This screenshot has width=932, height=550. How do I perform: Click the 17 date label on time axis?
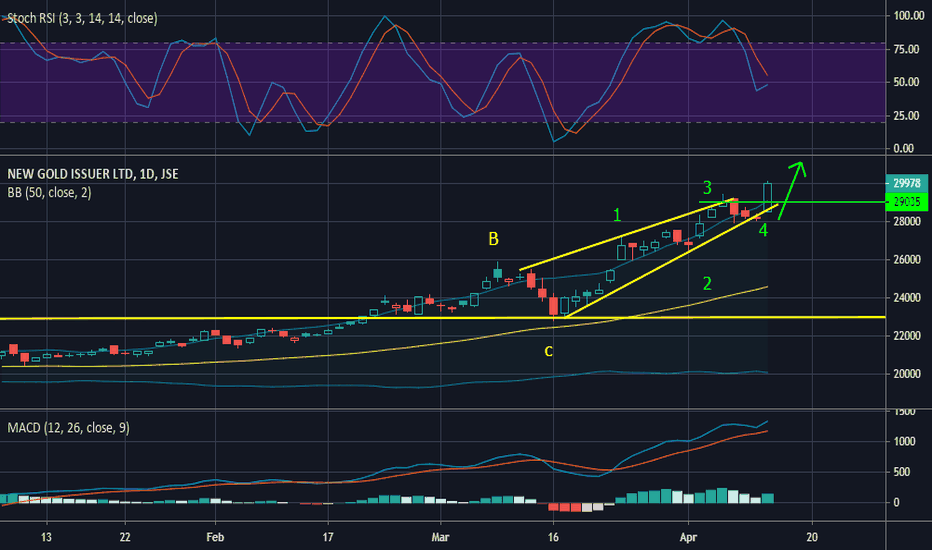[328, 537]
